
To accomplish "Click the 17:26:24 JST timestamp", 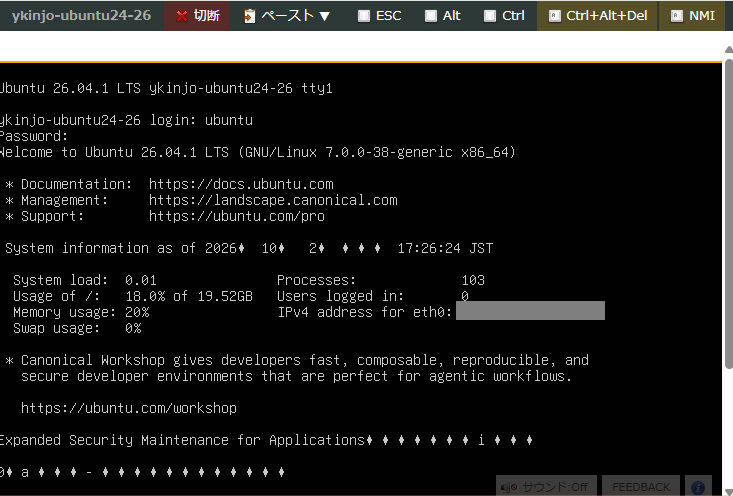I will tap(445, 248).
